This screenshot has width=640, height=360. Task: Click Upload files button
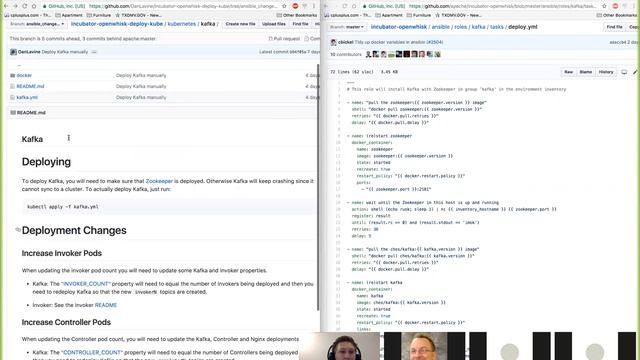(274, 24)
